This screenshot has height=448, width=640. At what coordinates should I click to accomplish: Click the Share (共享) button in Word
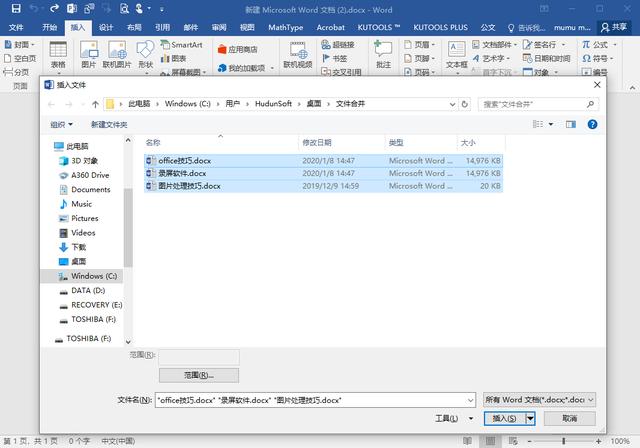pos(614,27)
